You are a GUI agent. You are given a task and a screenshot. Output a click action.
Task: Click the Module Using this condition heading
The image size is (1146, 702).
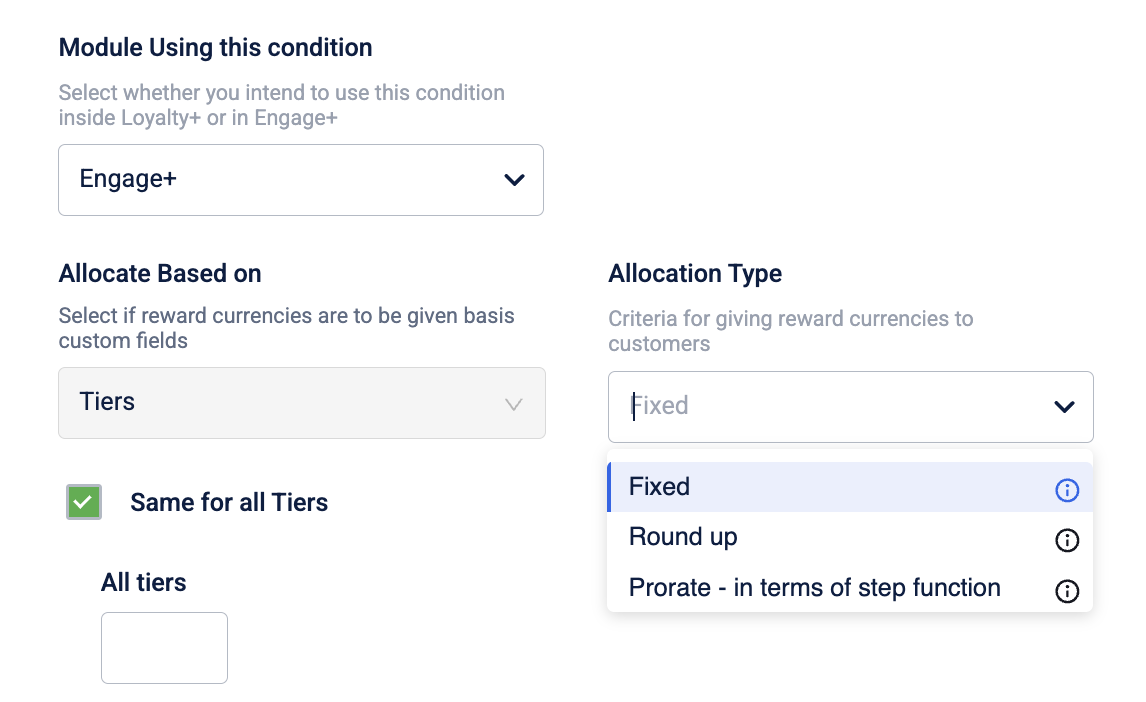(x=216, y=47)
